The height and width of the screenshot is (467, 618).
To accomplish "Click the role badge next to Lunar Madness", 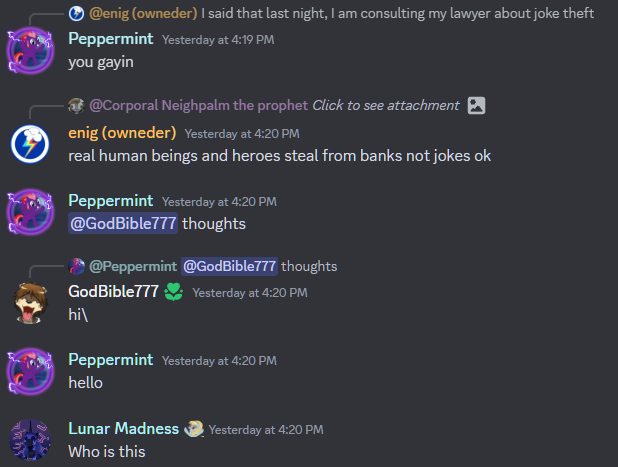I will [194, 429].
